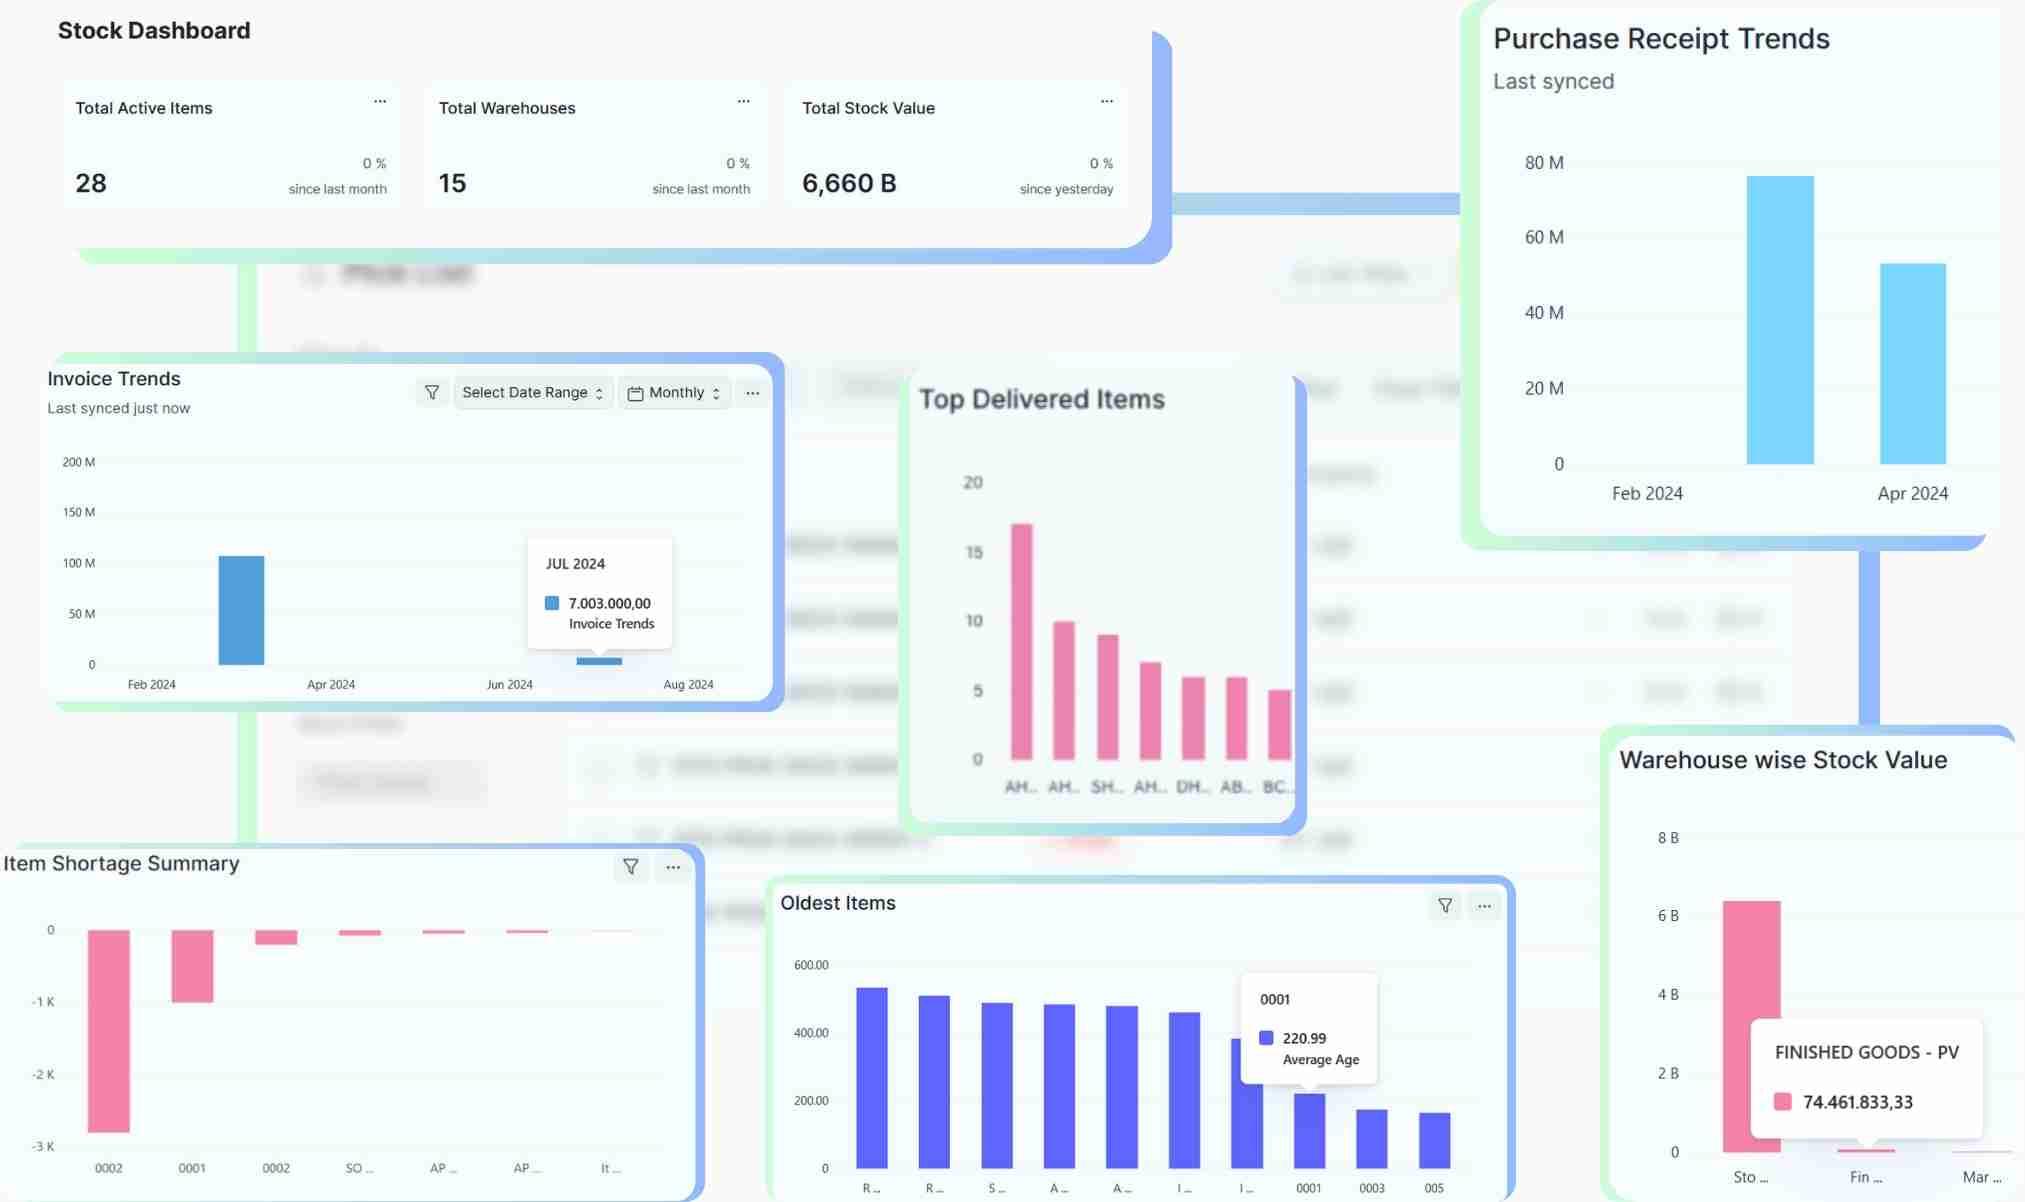
Task: Click the tall Invoice Trends bar near Mar 2024
Action: [241, 610]
